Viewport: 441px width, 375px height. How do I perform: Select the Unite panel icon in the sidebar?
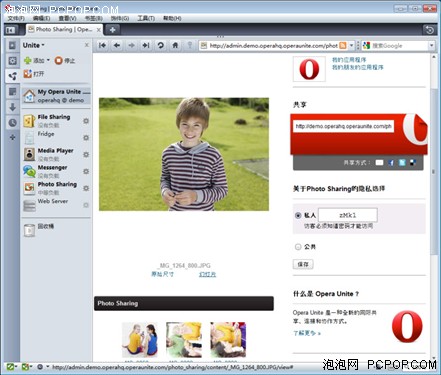(x=12, y=76)
